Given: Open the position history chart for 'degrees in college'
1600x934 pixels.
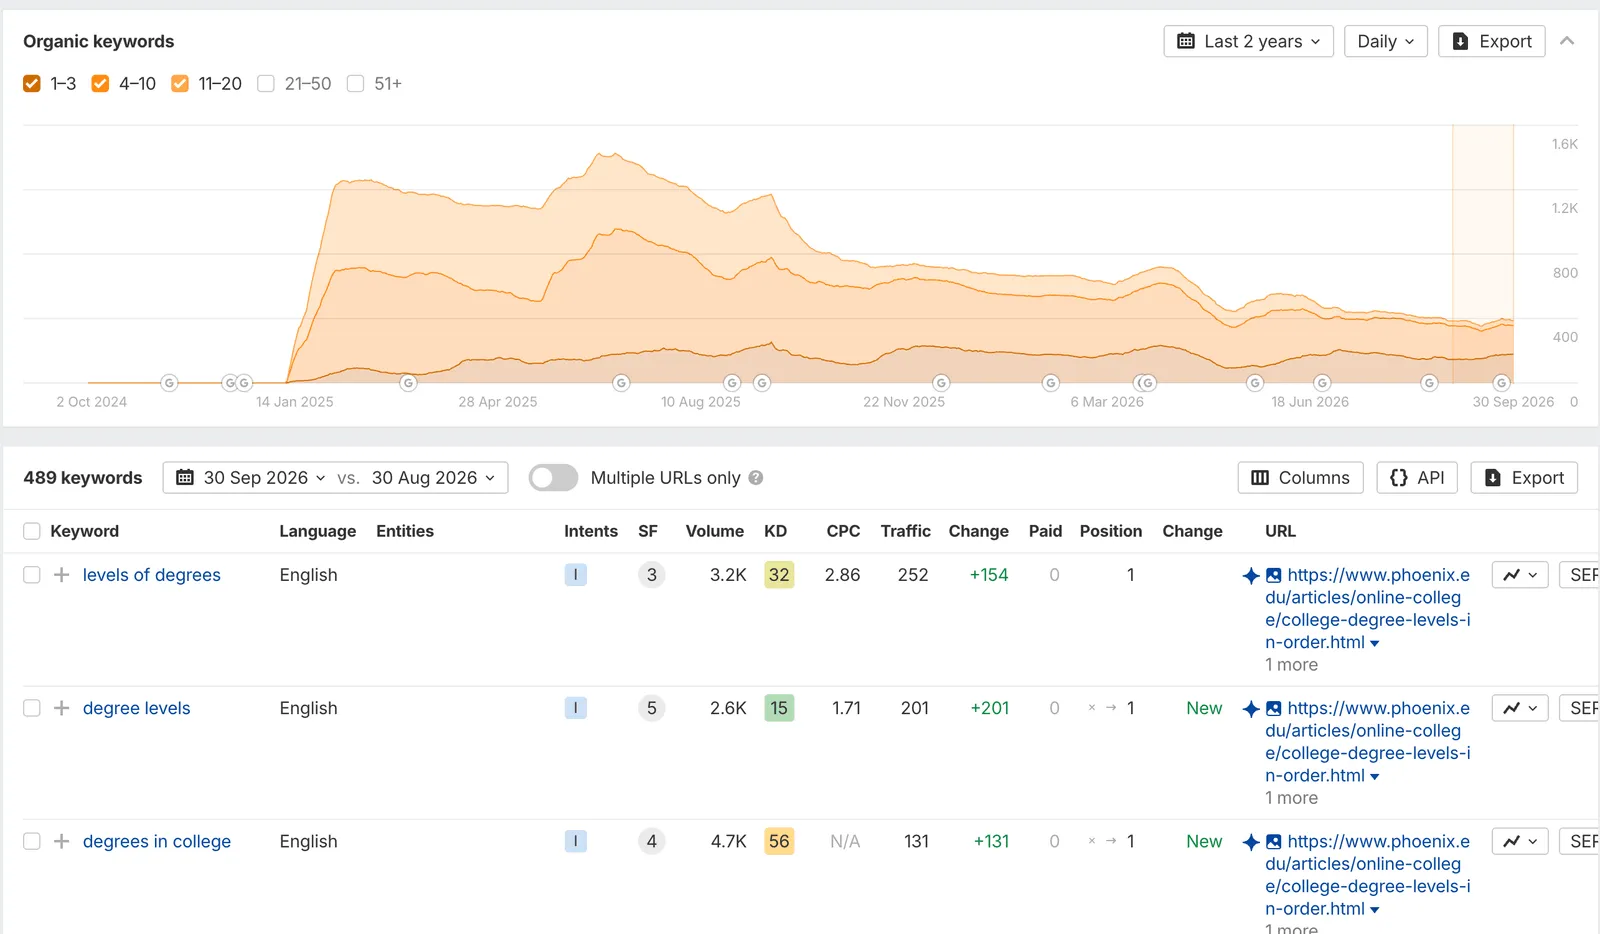Looking at the screenshot, I should (1520, 841).
